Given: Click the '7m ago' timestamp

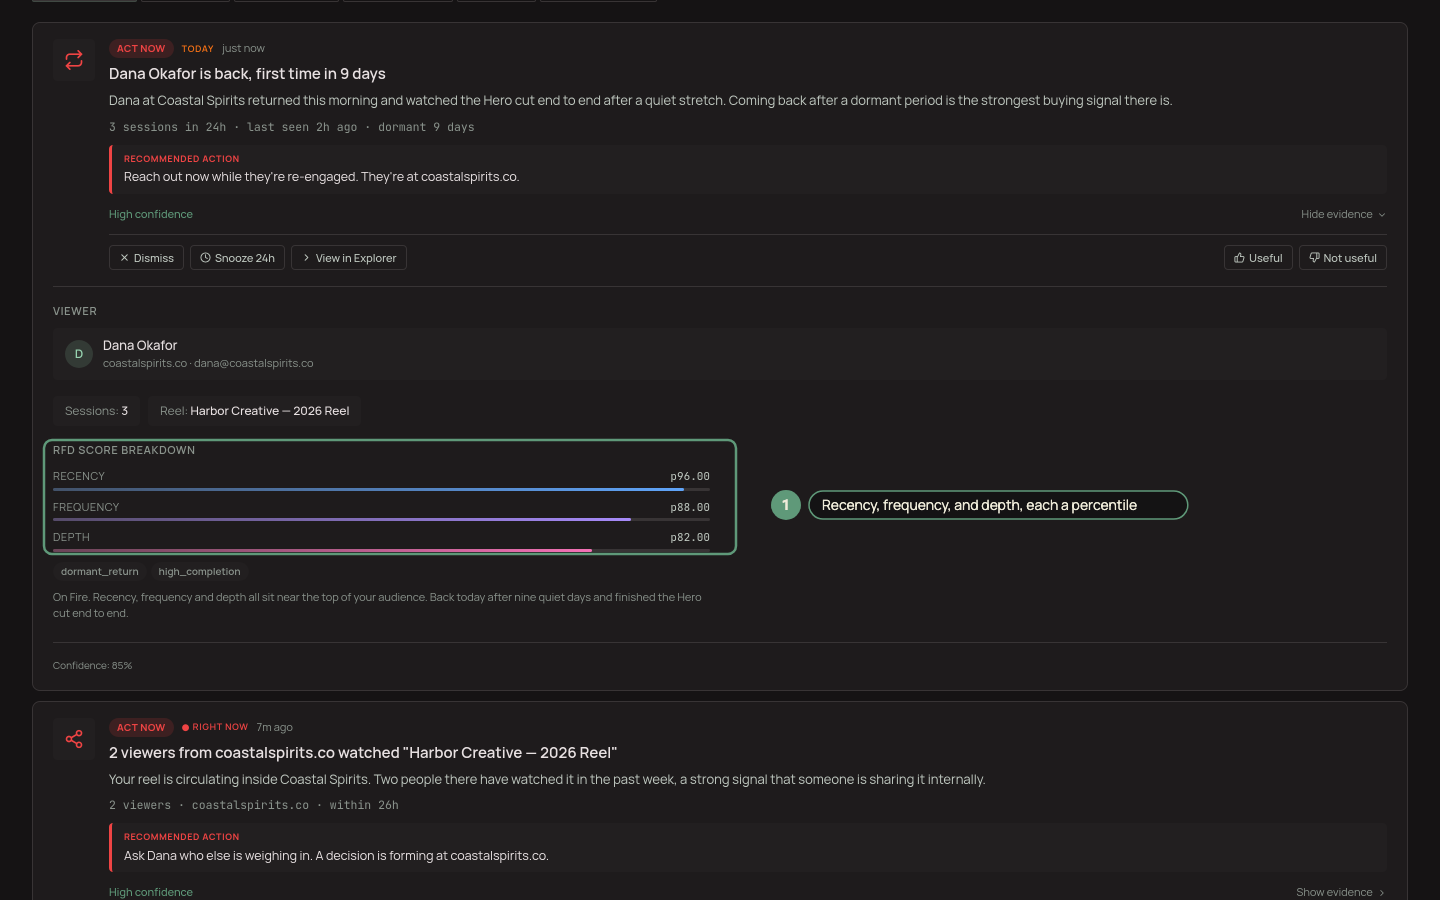Looking at the screenshot, I should click(274, 727).
